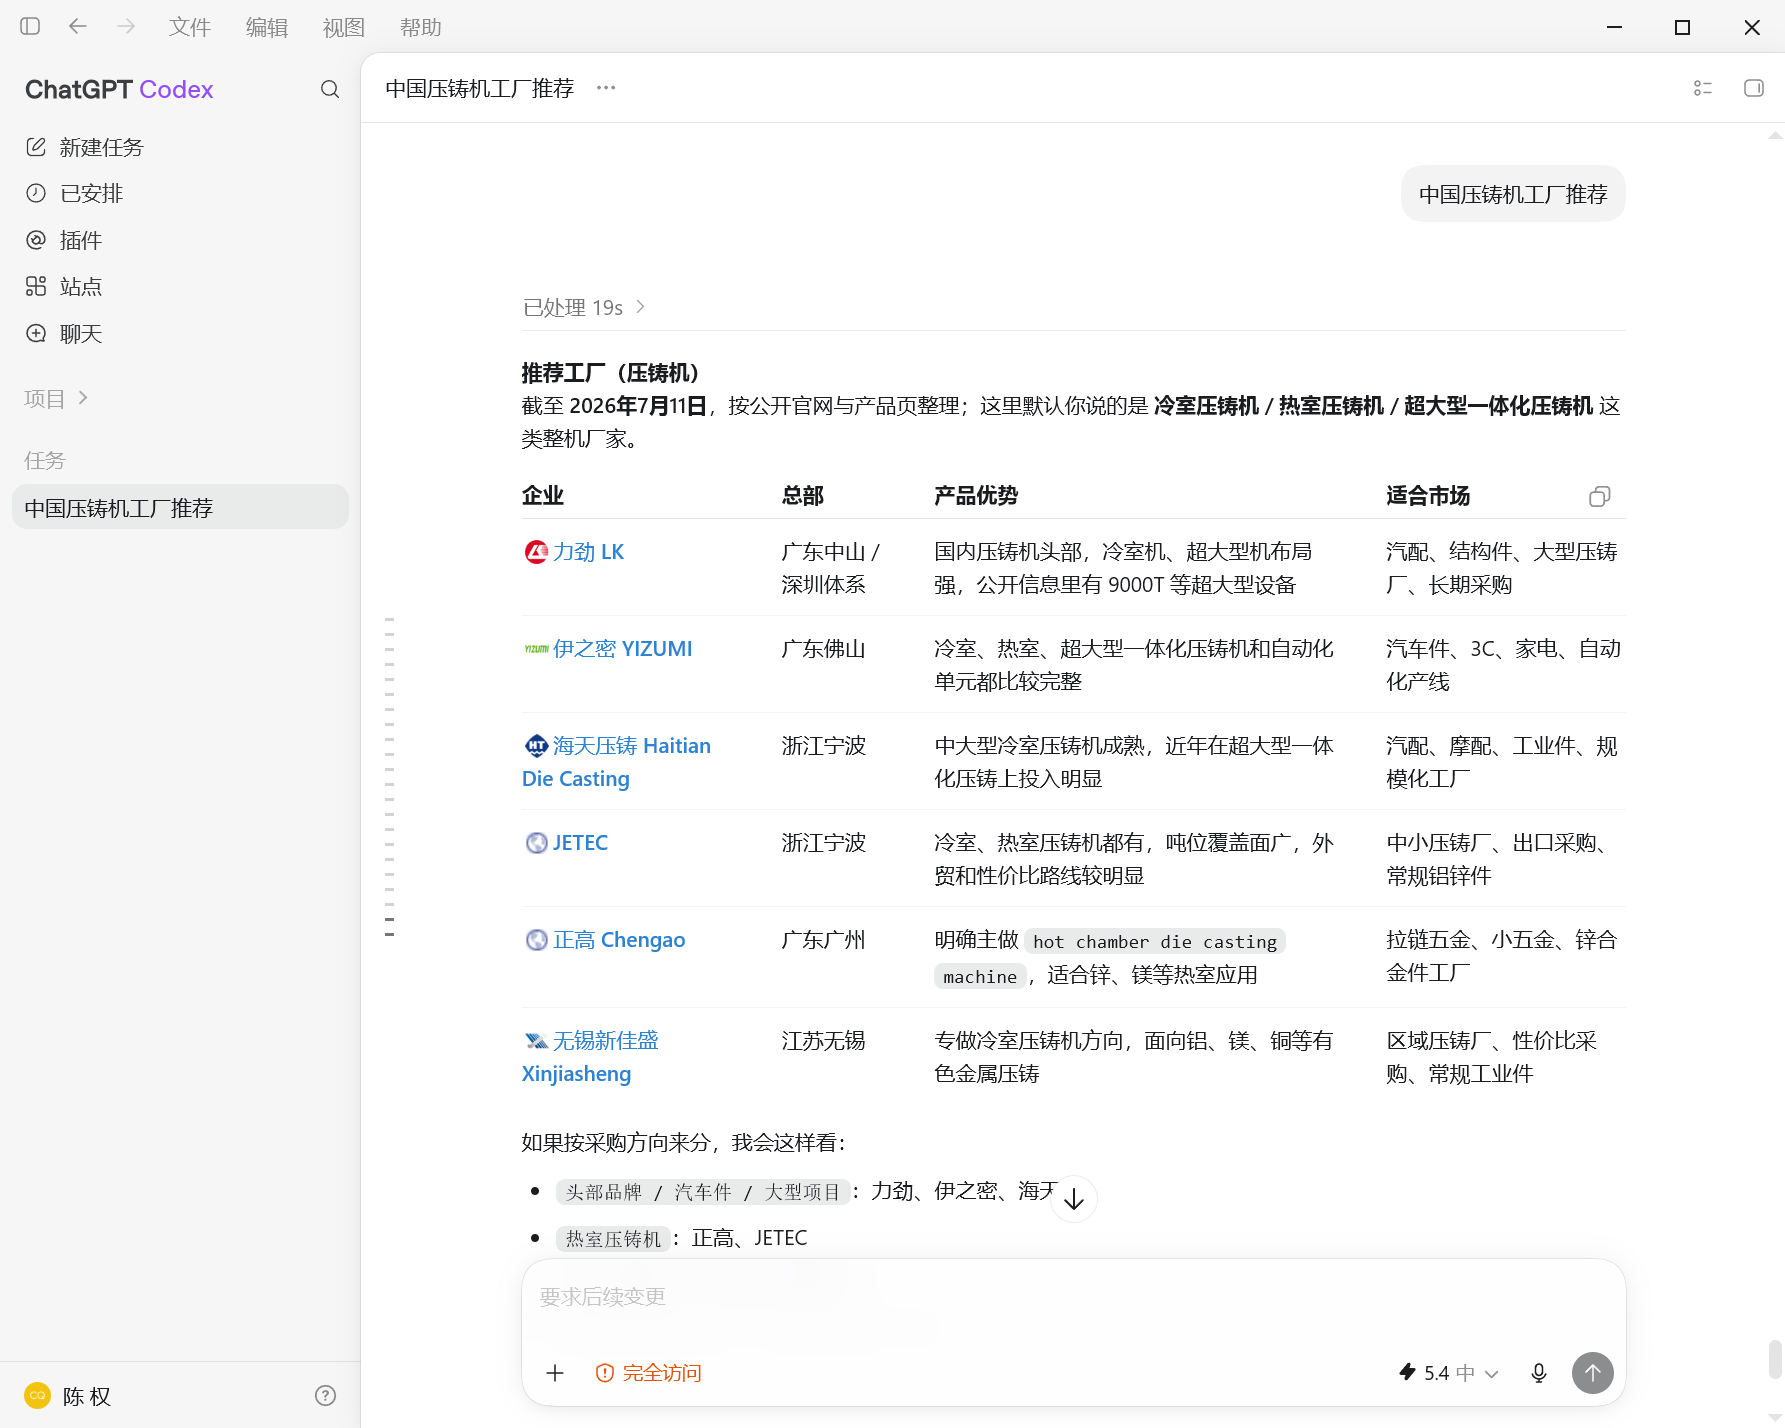Open the 帮助 menu
The height and width of the screenshot is (1428, 1785).
(x=420, y=27)
